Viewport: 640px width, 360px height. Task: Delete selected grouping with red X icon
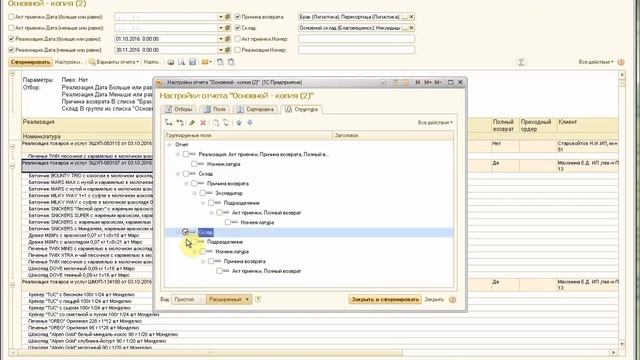(203, 122)
